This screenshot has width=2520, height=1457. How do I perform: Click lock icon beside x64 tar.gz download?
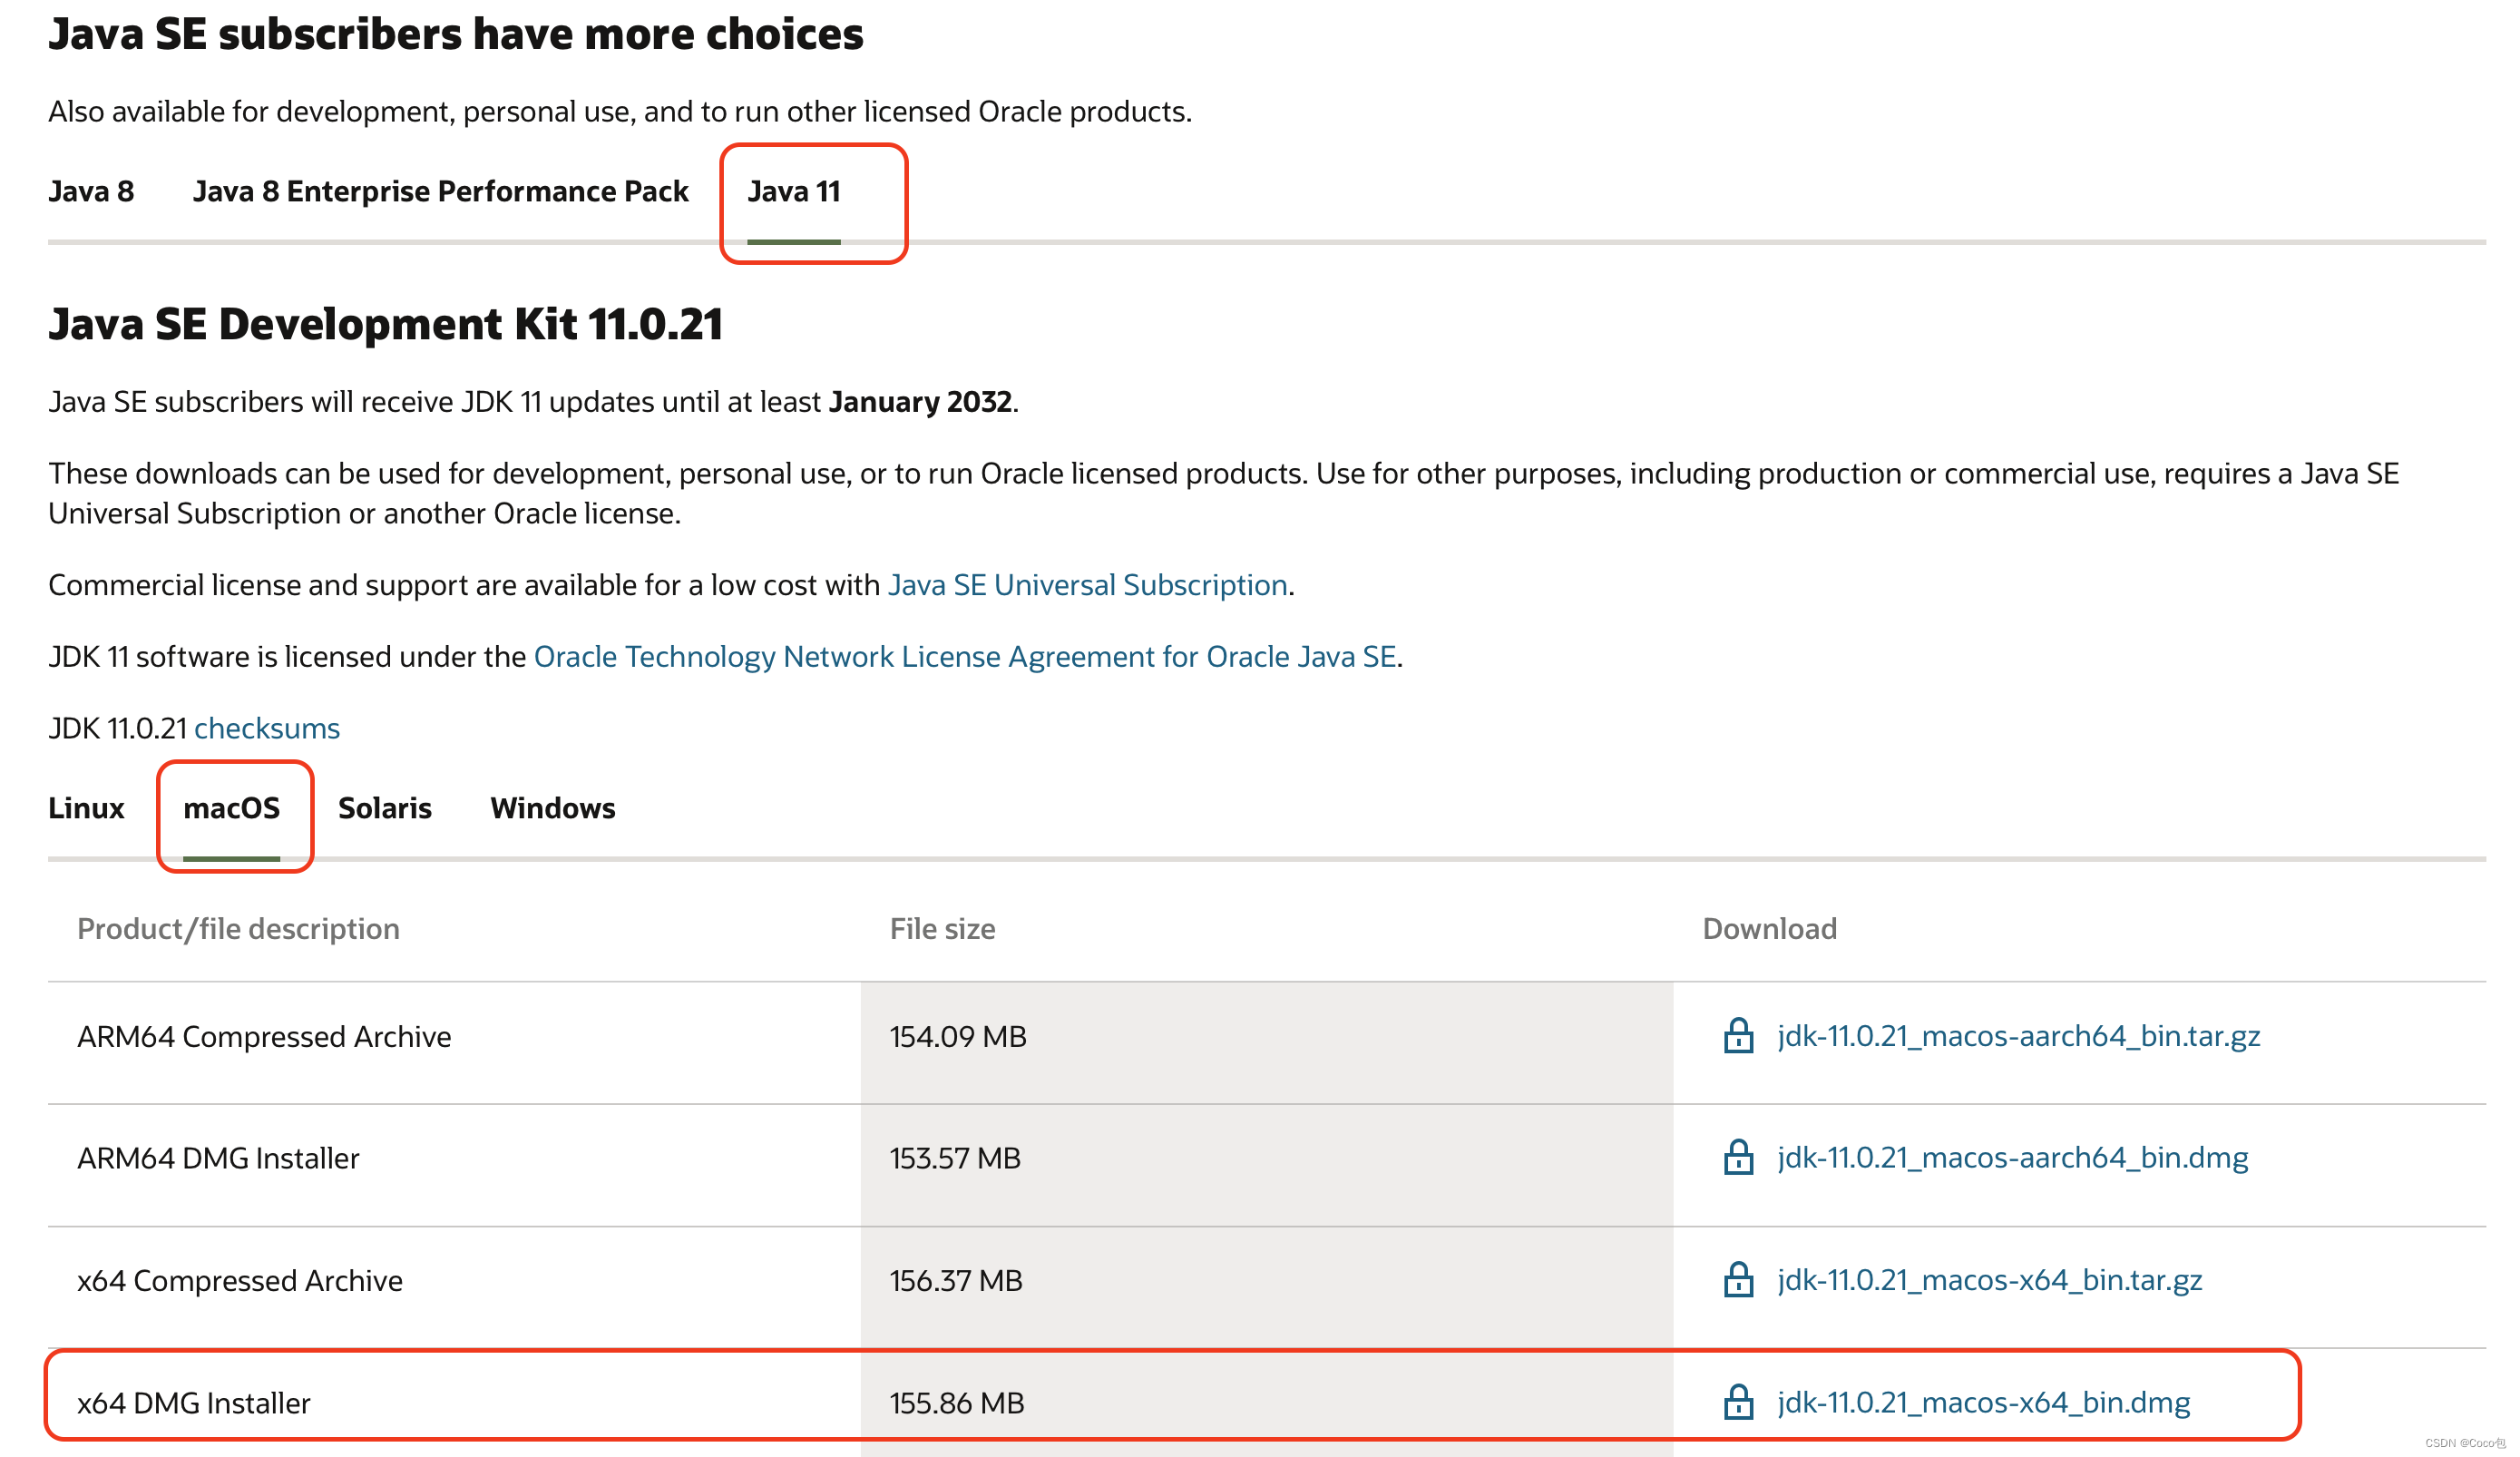click(x=1738, y=1280)
